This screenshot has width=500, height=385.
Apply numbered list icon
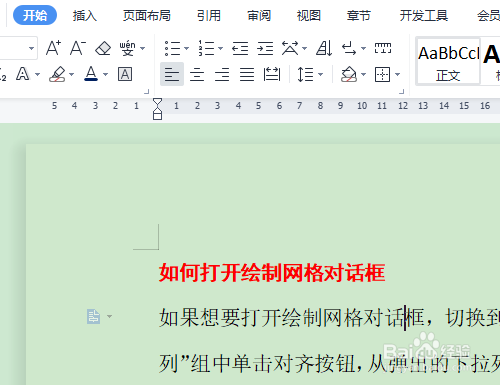(206, 48)
